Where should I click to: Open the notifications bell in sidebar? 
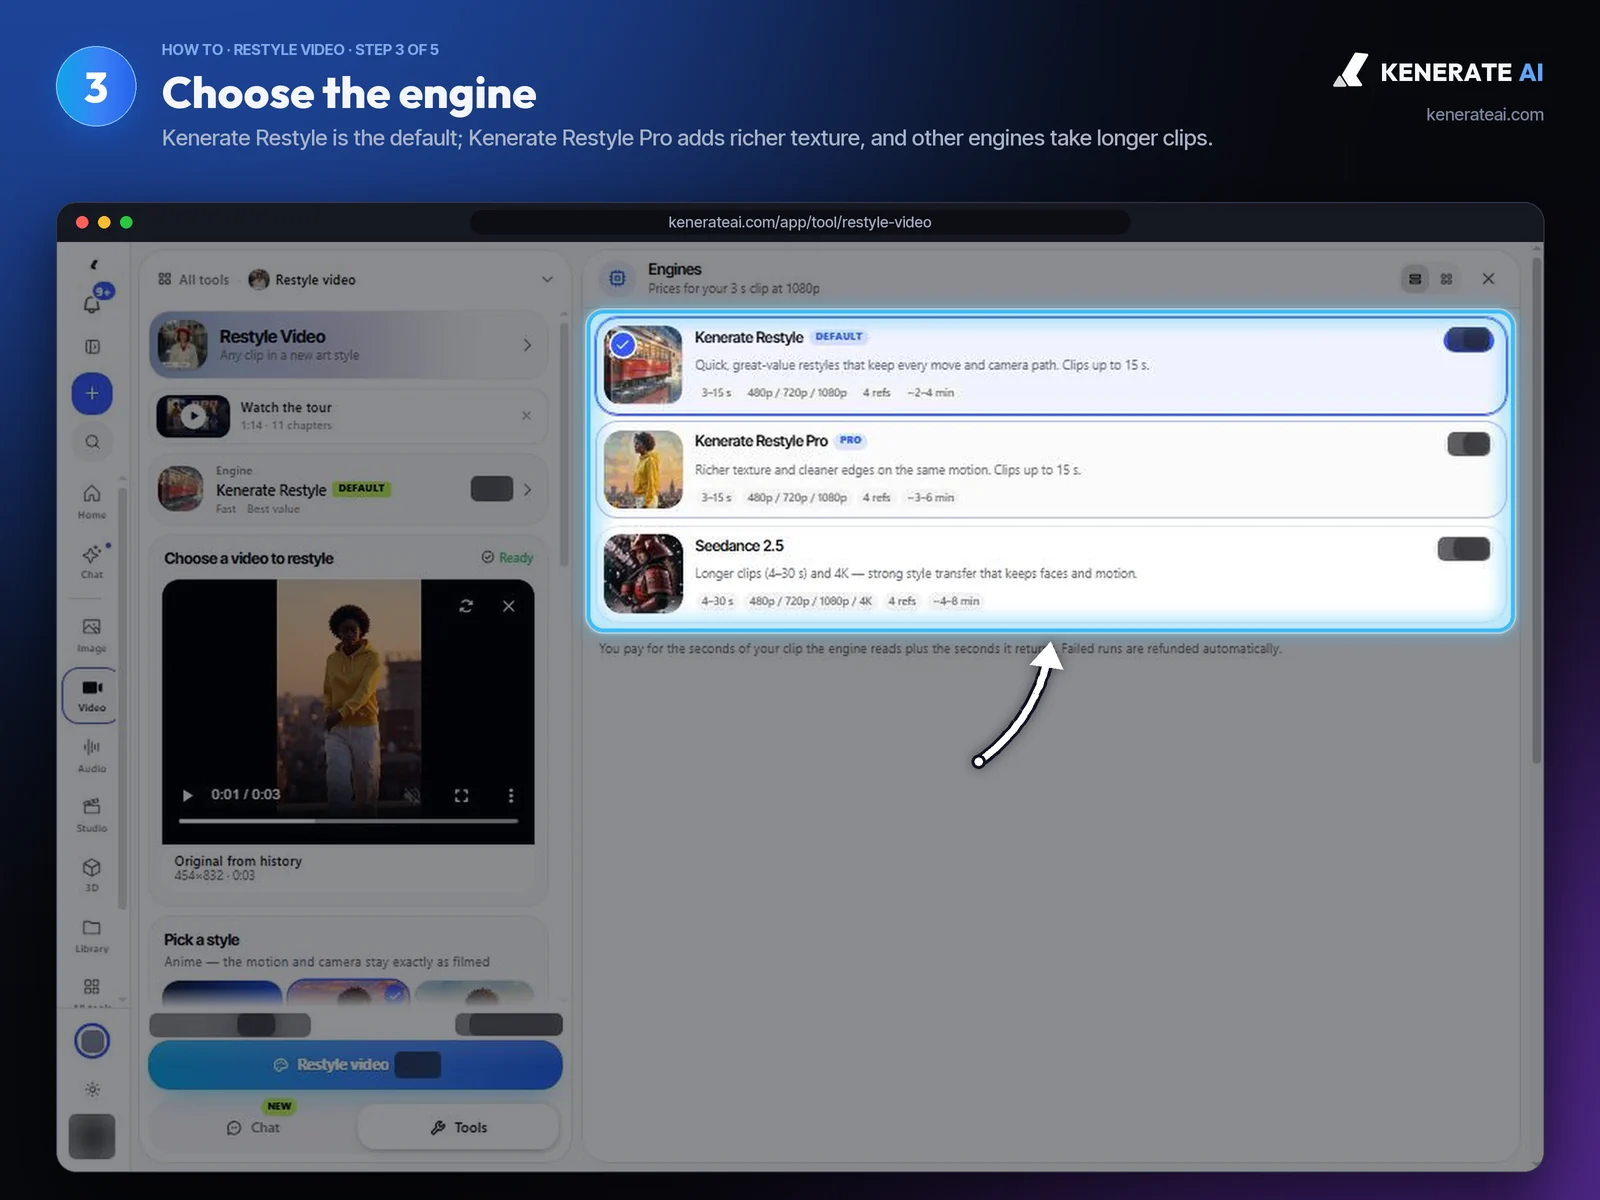92,303
